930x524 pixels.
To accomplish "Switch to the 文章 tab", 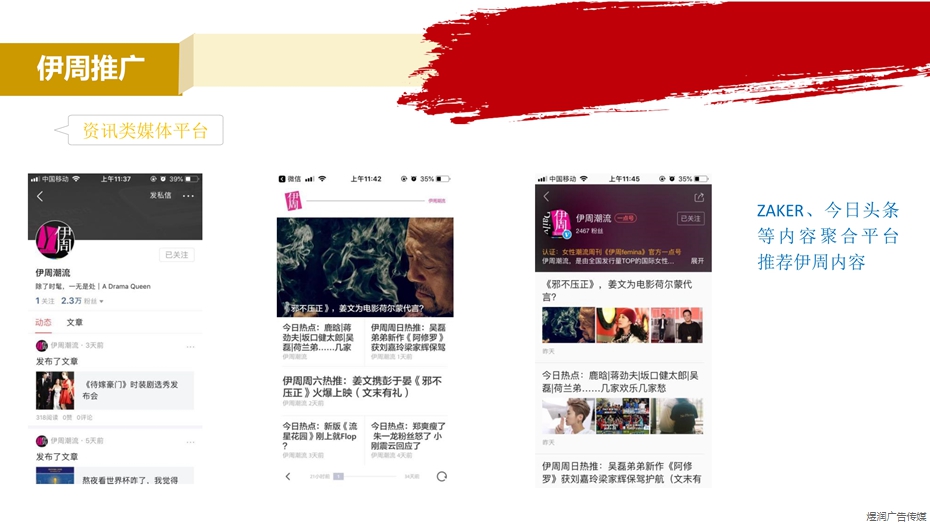I will coord(75,323).
